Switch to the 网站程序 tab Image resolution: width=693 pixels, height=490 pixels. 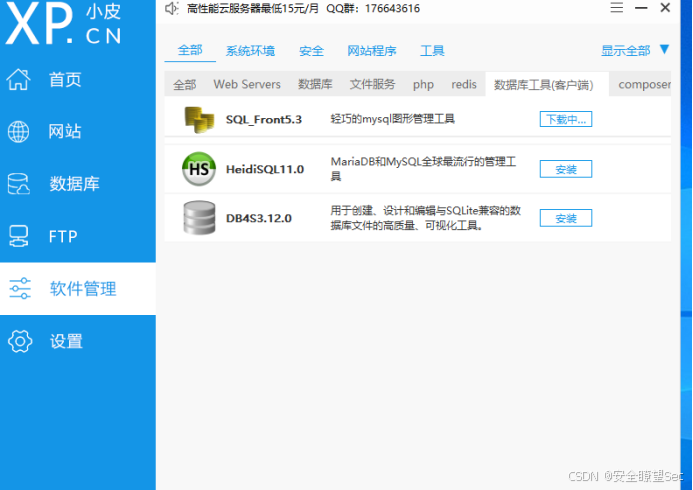[372, 51]
